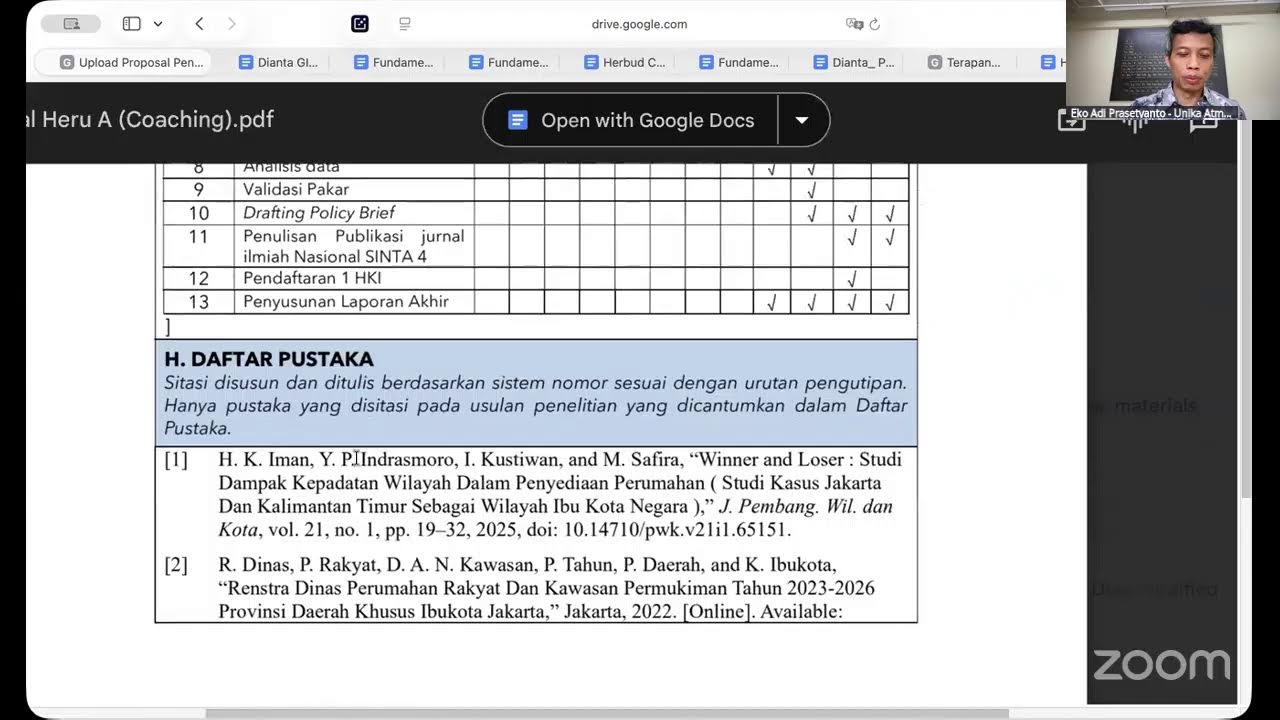The width and height of the screenshot is (1280, 720).
Task: Click the check mark in the Validasi Pakar row
Action: pyautogui.click(x=811, y=189)
